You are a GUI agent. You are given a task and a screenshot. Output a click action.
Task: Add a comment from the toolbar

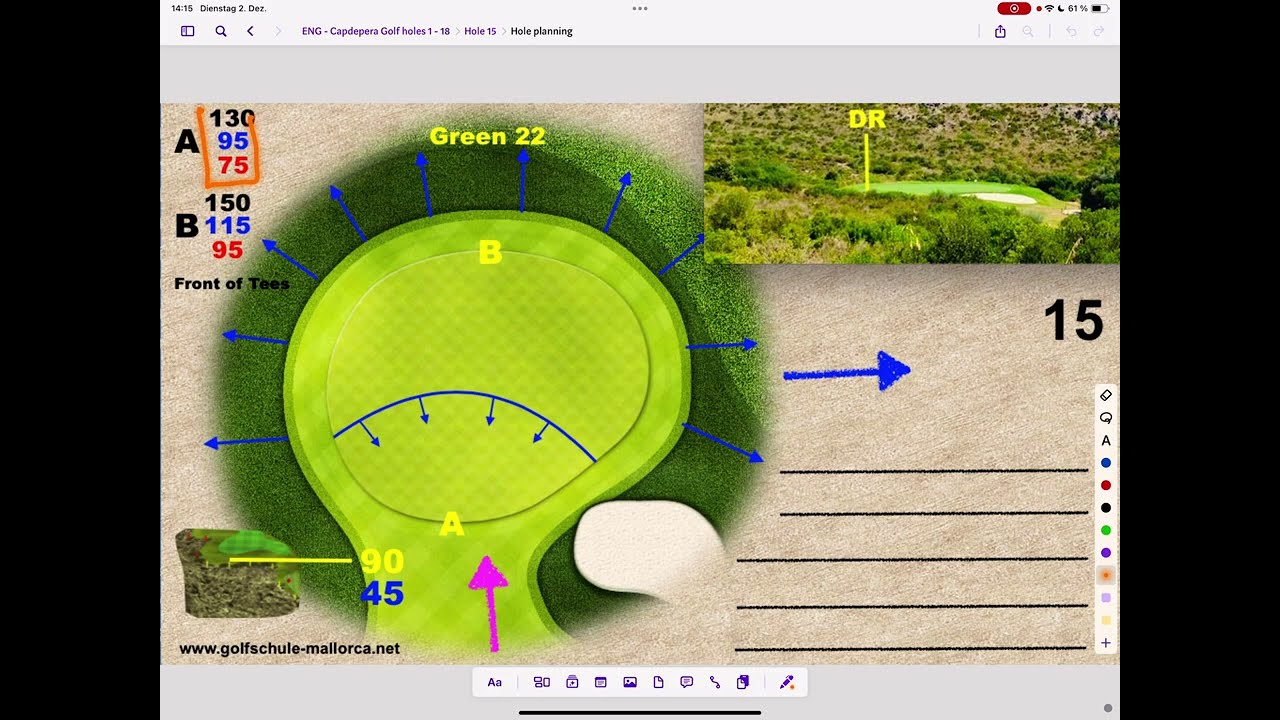[686, 682]
